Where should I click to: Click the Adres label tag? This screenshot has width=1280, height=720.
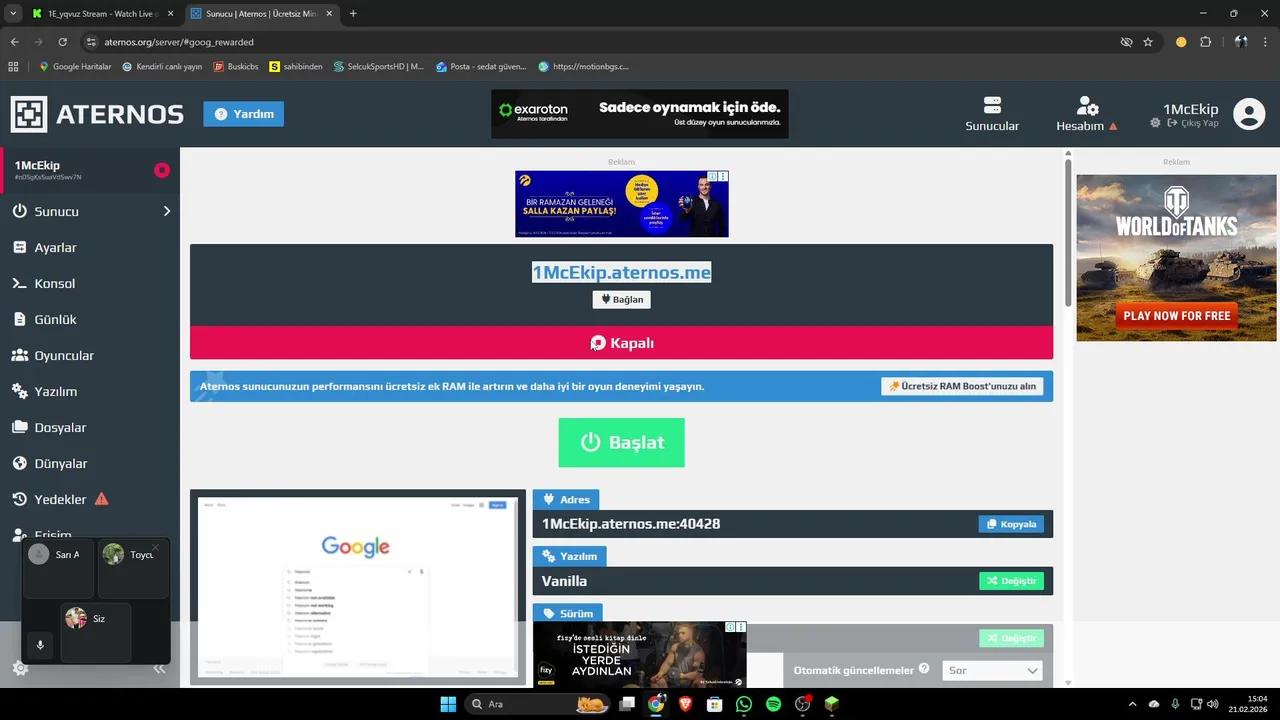point(566,499)
